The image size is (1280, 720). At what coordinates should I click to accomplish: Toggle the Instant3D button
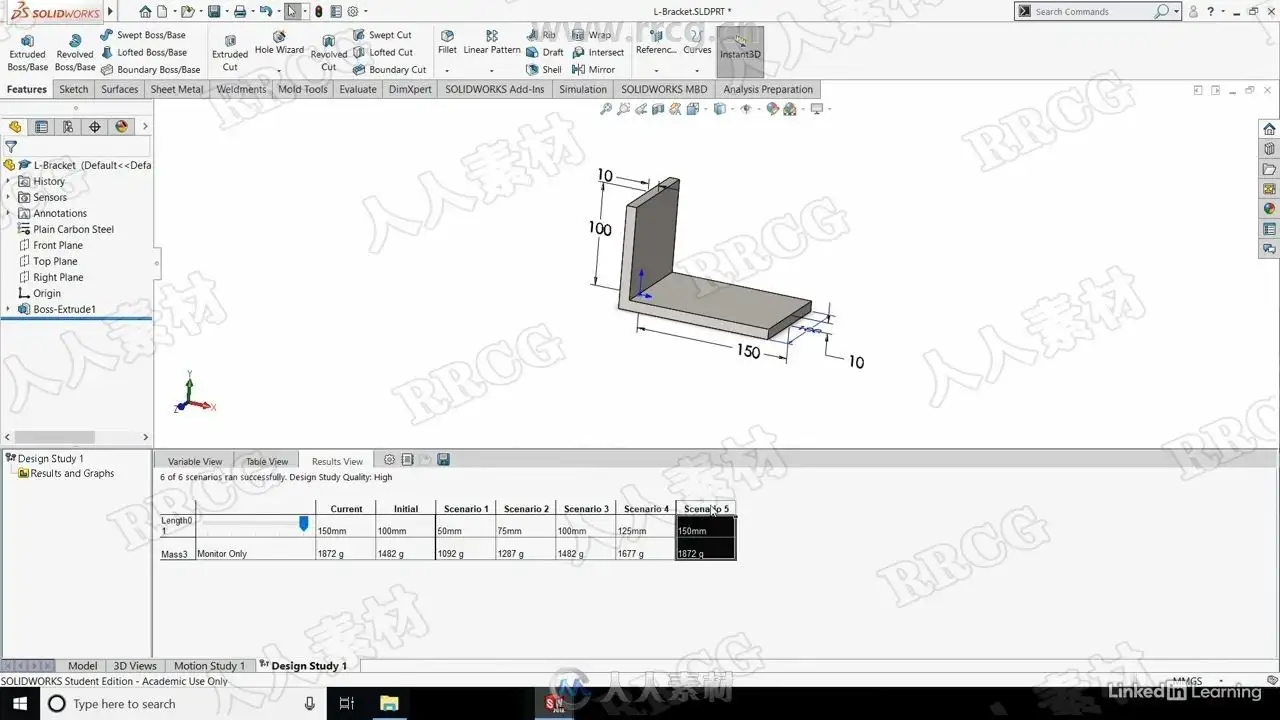(x=741, y=50)
